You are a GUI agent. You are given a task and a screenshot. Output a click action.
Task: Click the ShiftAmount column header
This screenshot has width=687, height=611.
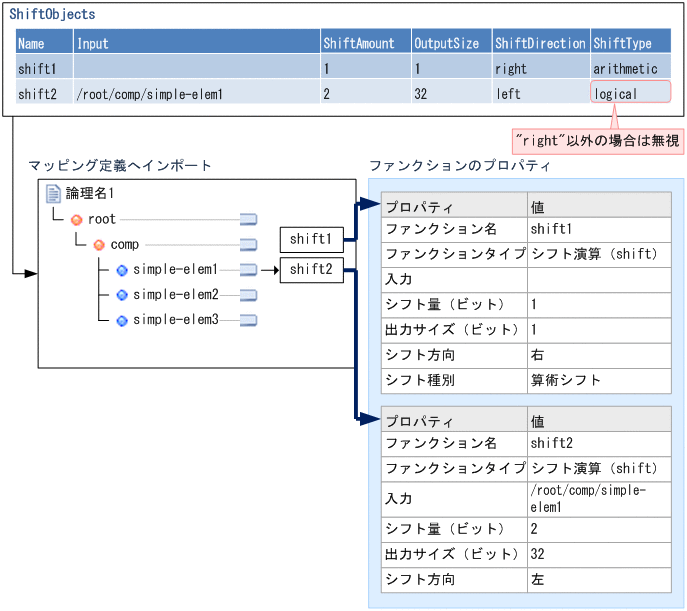coord(364,44)
